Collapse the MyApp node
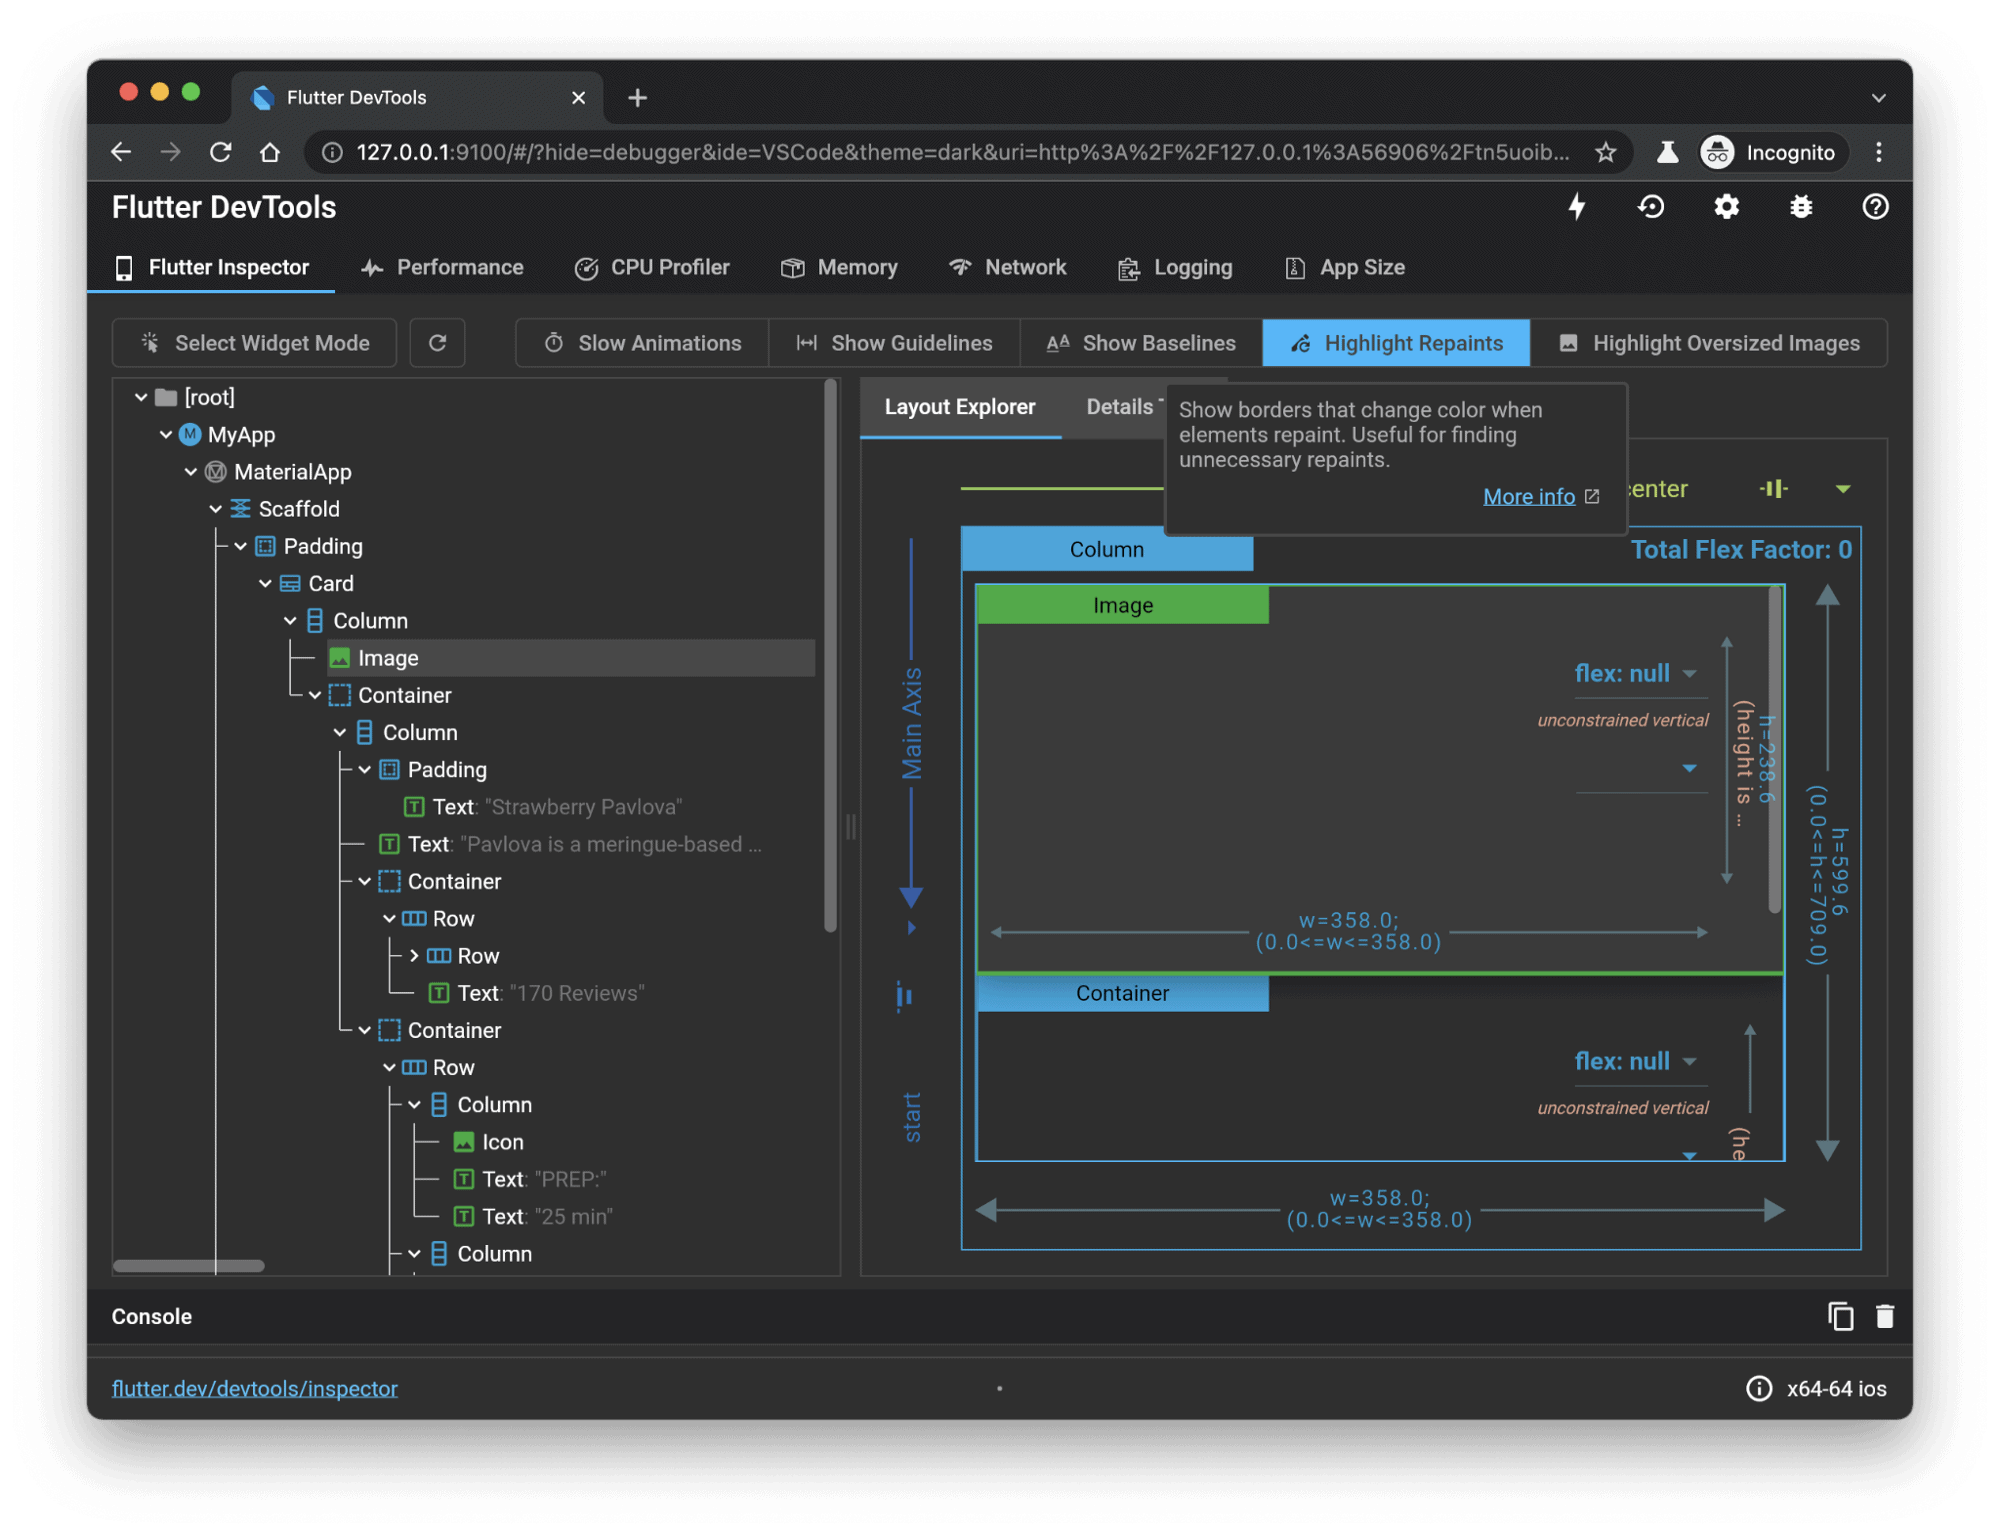This screenshot has width=2000, height=1534. pos(166,434)
